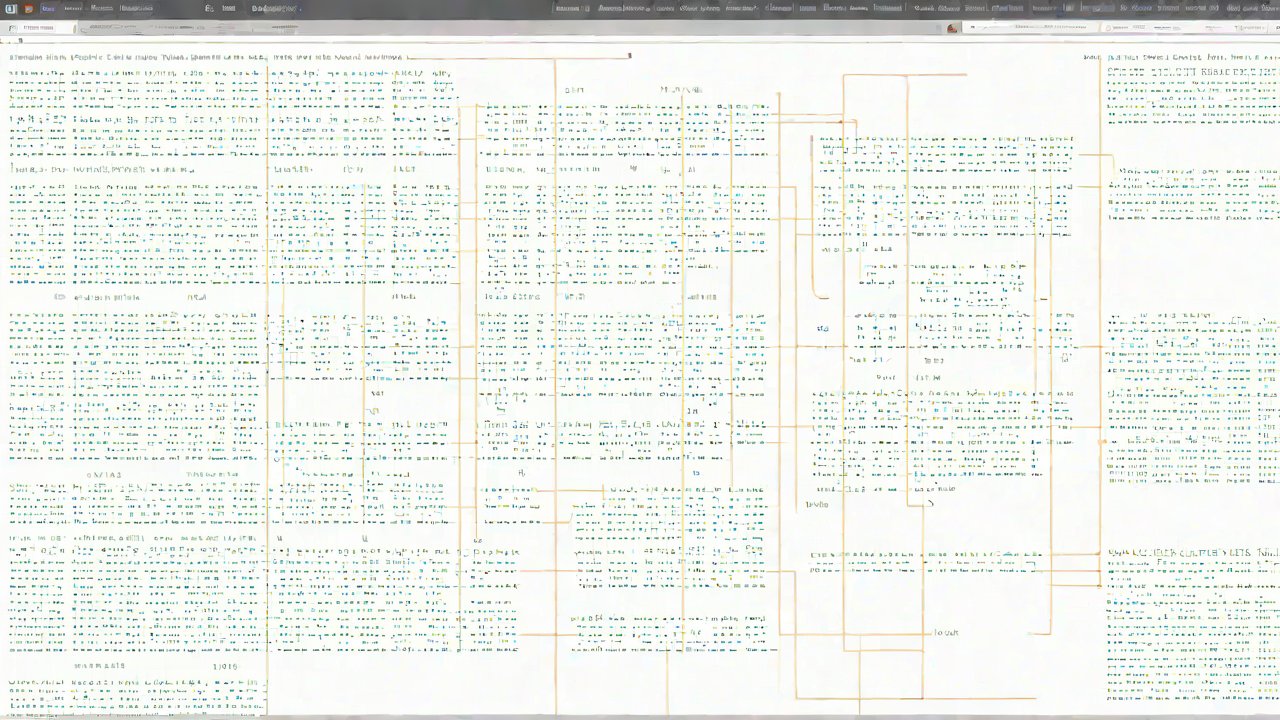Select the first tab in the second row
1280x720 pixels.
pos(40,28)
